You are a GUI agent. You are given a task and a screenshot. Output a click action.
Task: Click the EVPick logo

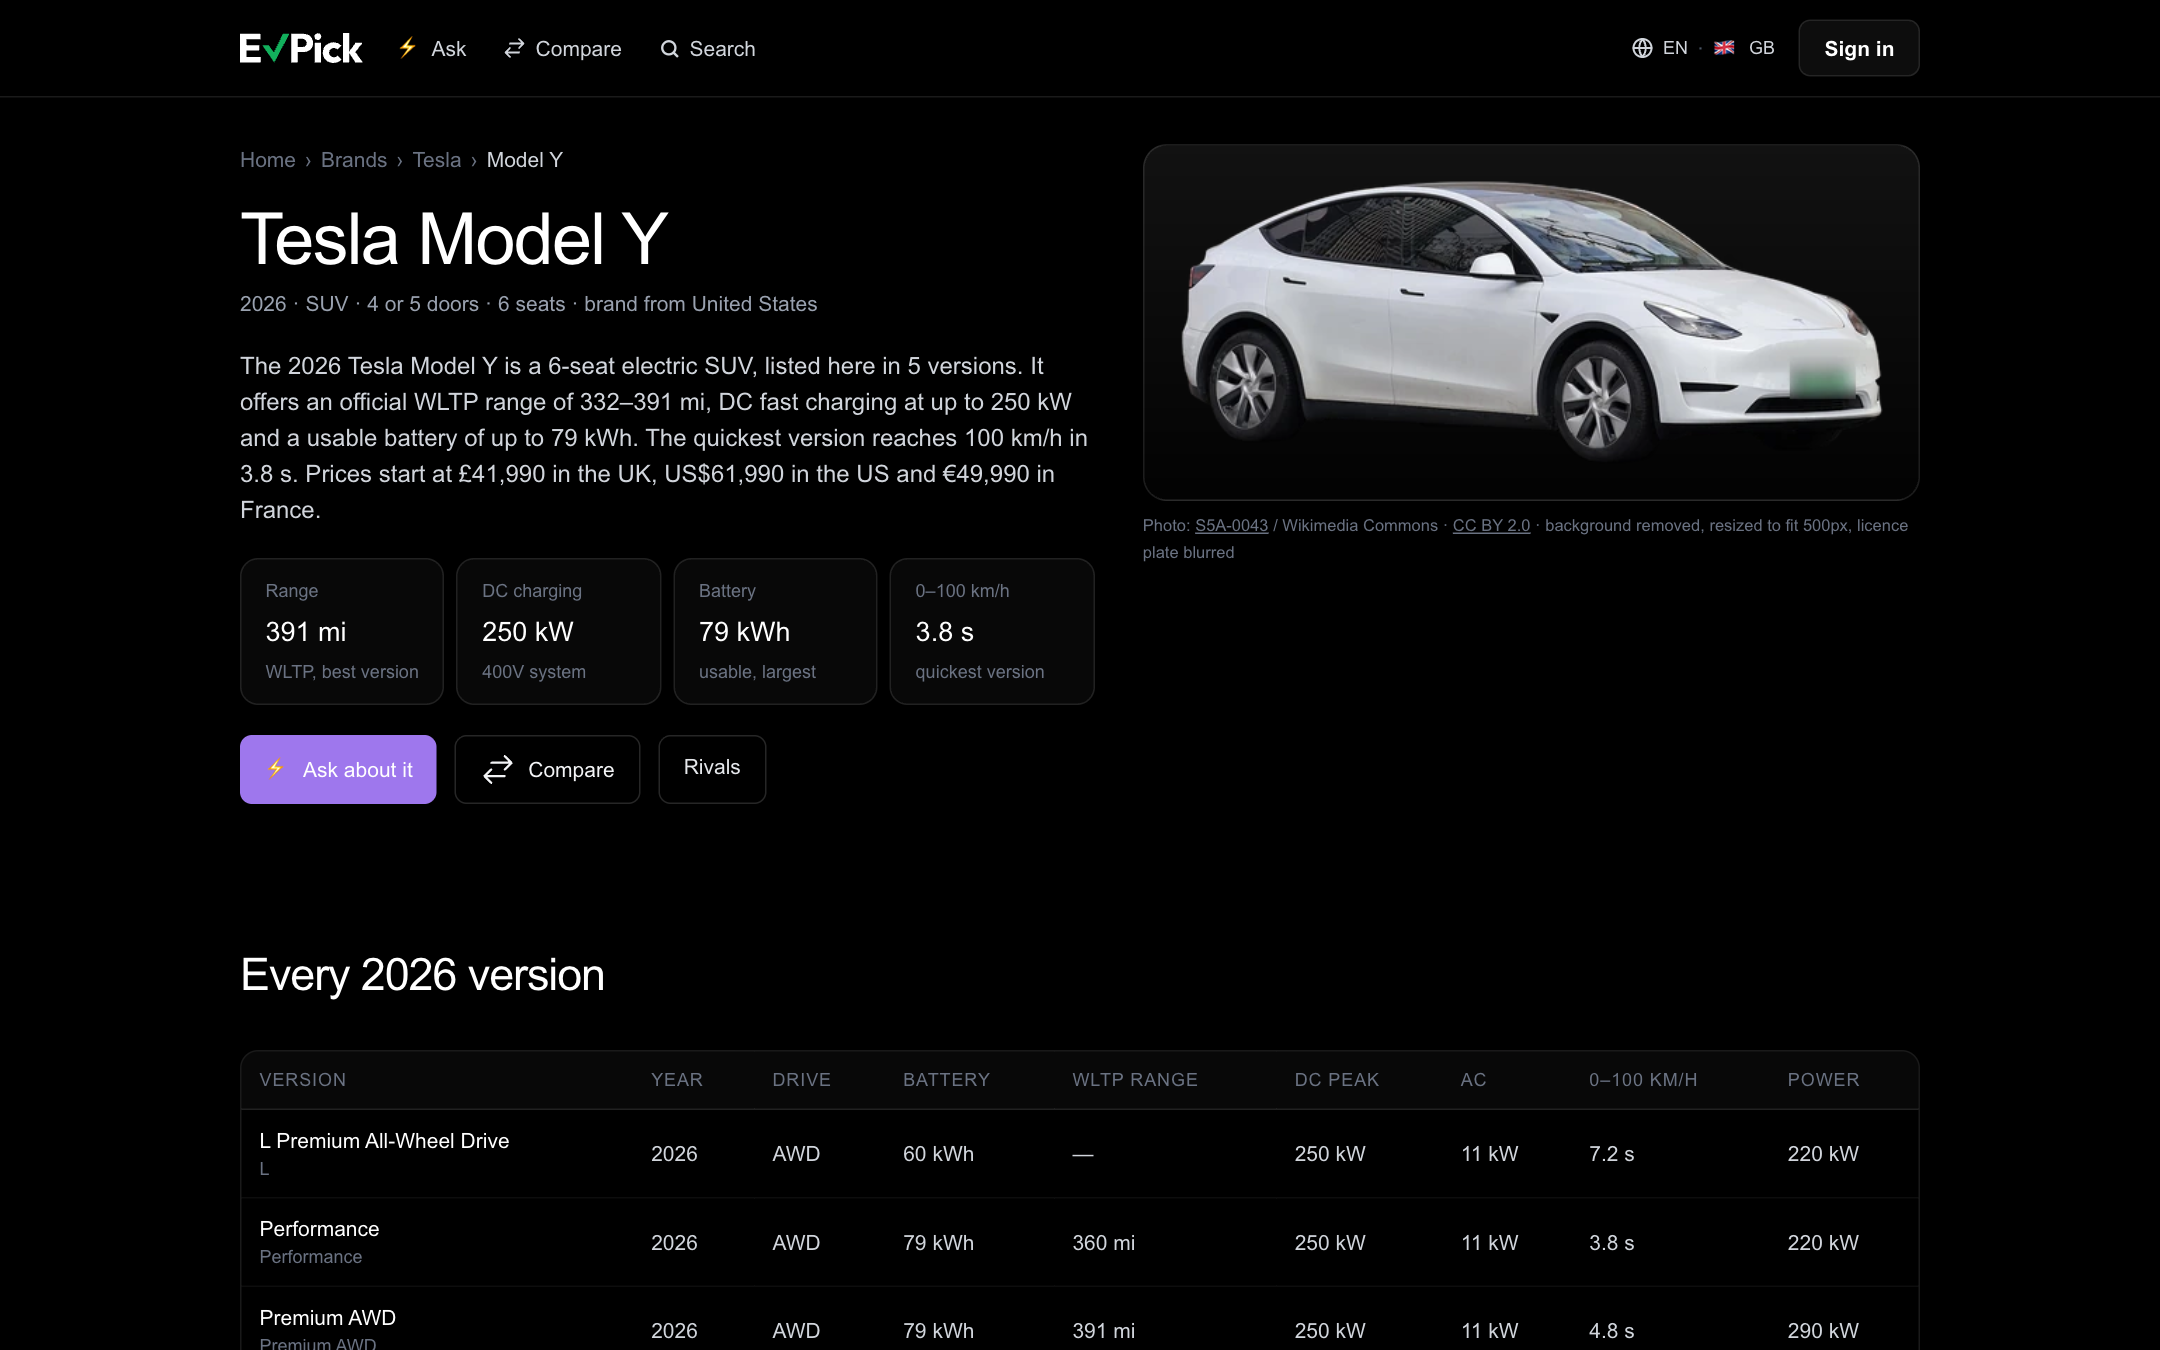300,48
